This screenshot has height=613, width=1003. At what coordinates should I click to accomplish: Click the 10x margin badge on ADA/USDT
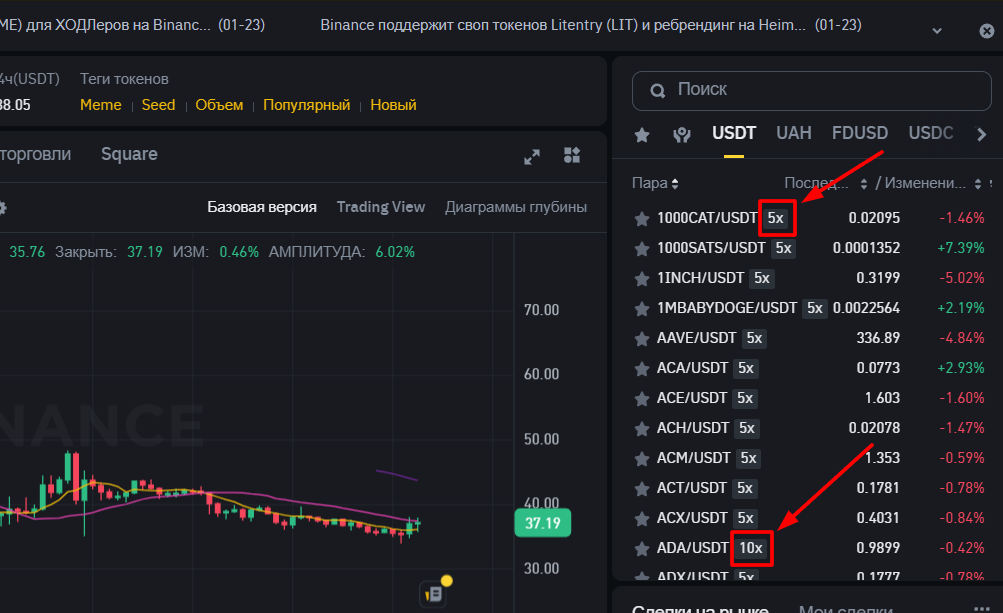point(751,548)
